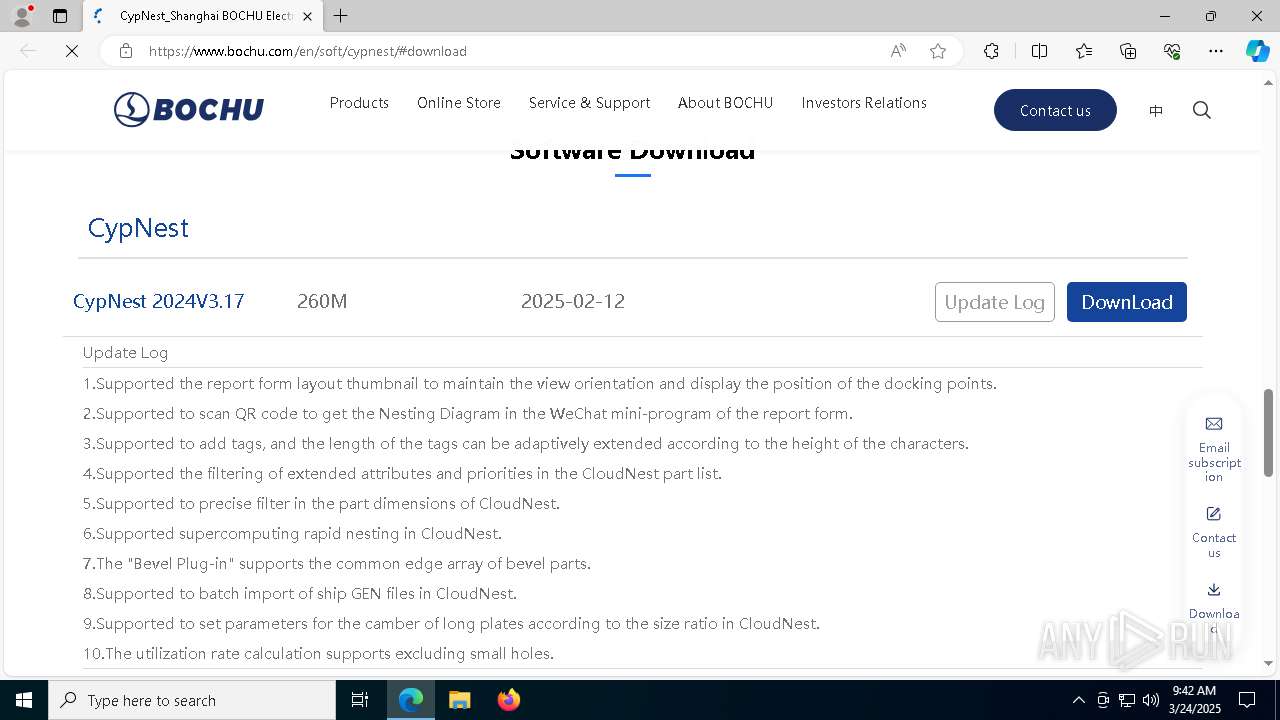The image size is (1280, 720).
Task: Switch site language to Chinese
Action: (1156, 111)
